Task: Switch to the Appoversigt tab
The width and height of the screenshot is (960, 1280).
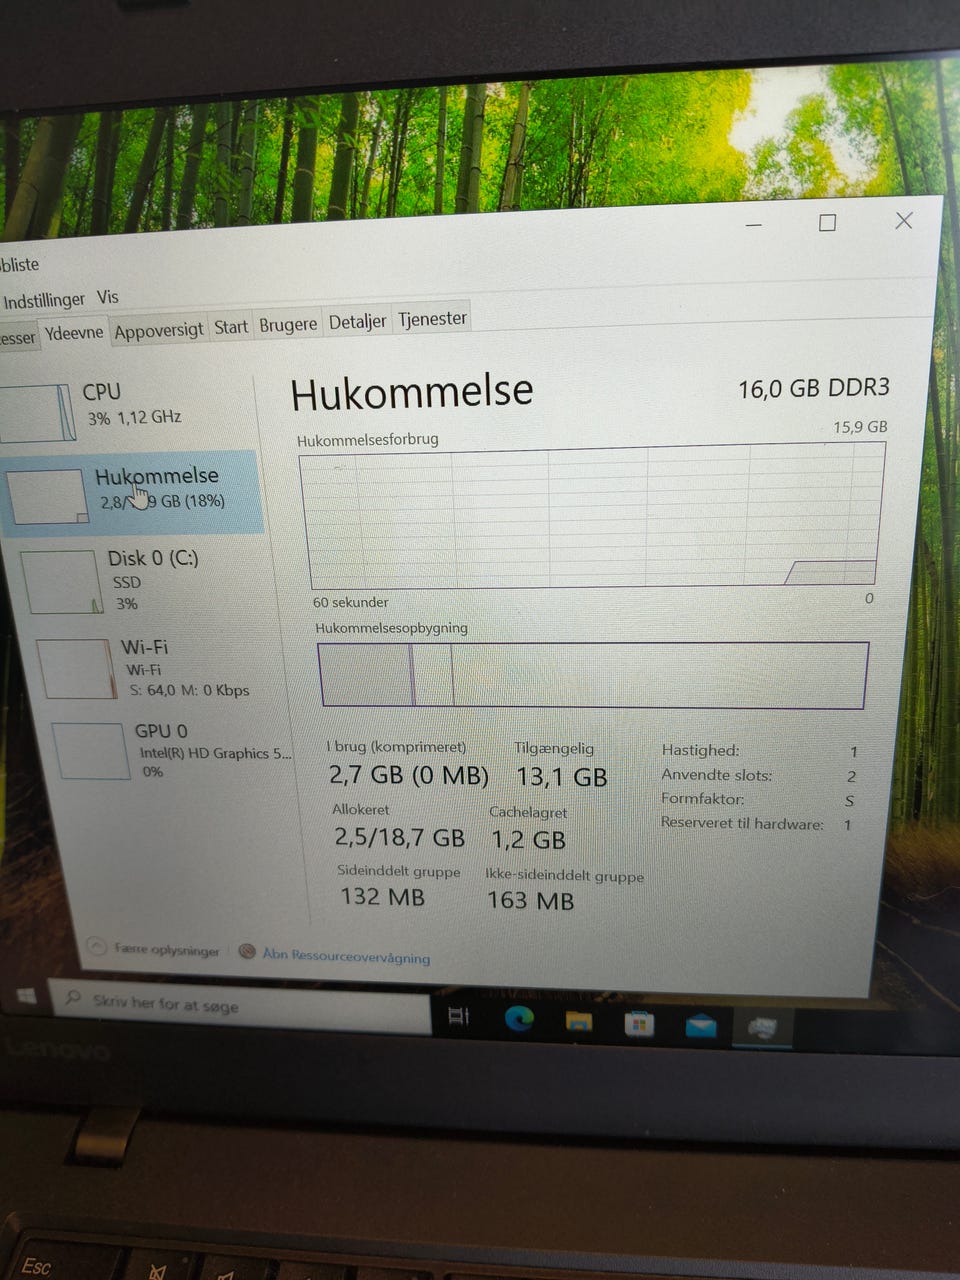Action: click(158, 331)
